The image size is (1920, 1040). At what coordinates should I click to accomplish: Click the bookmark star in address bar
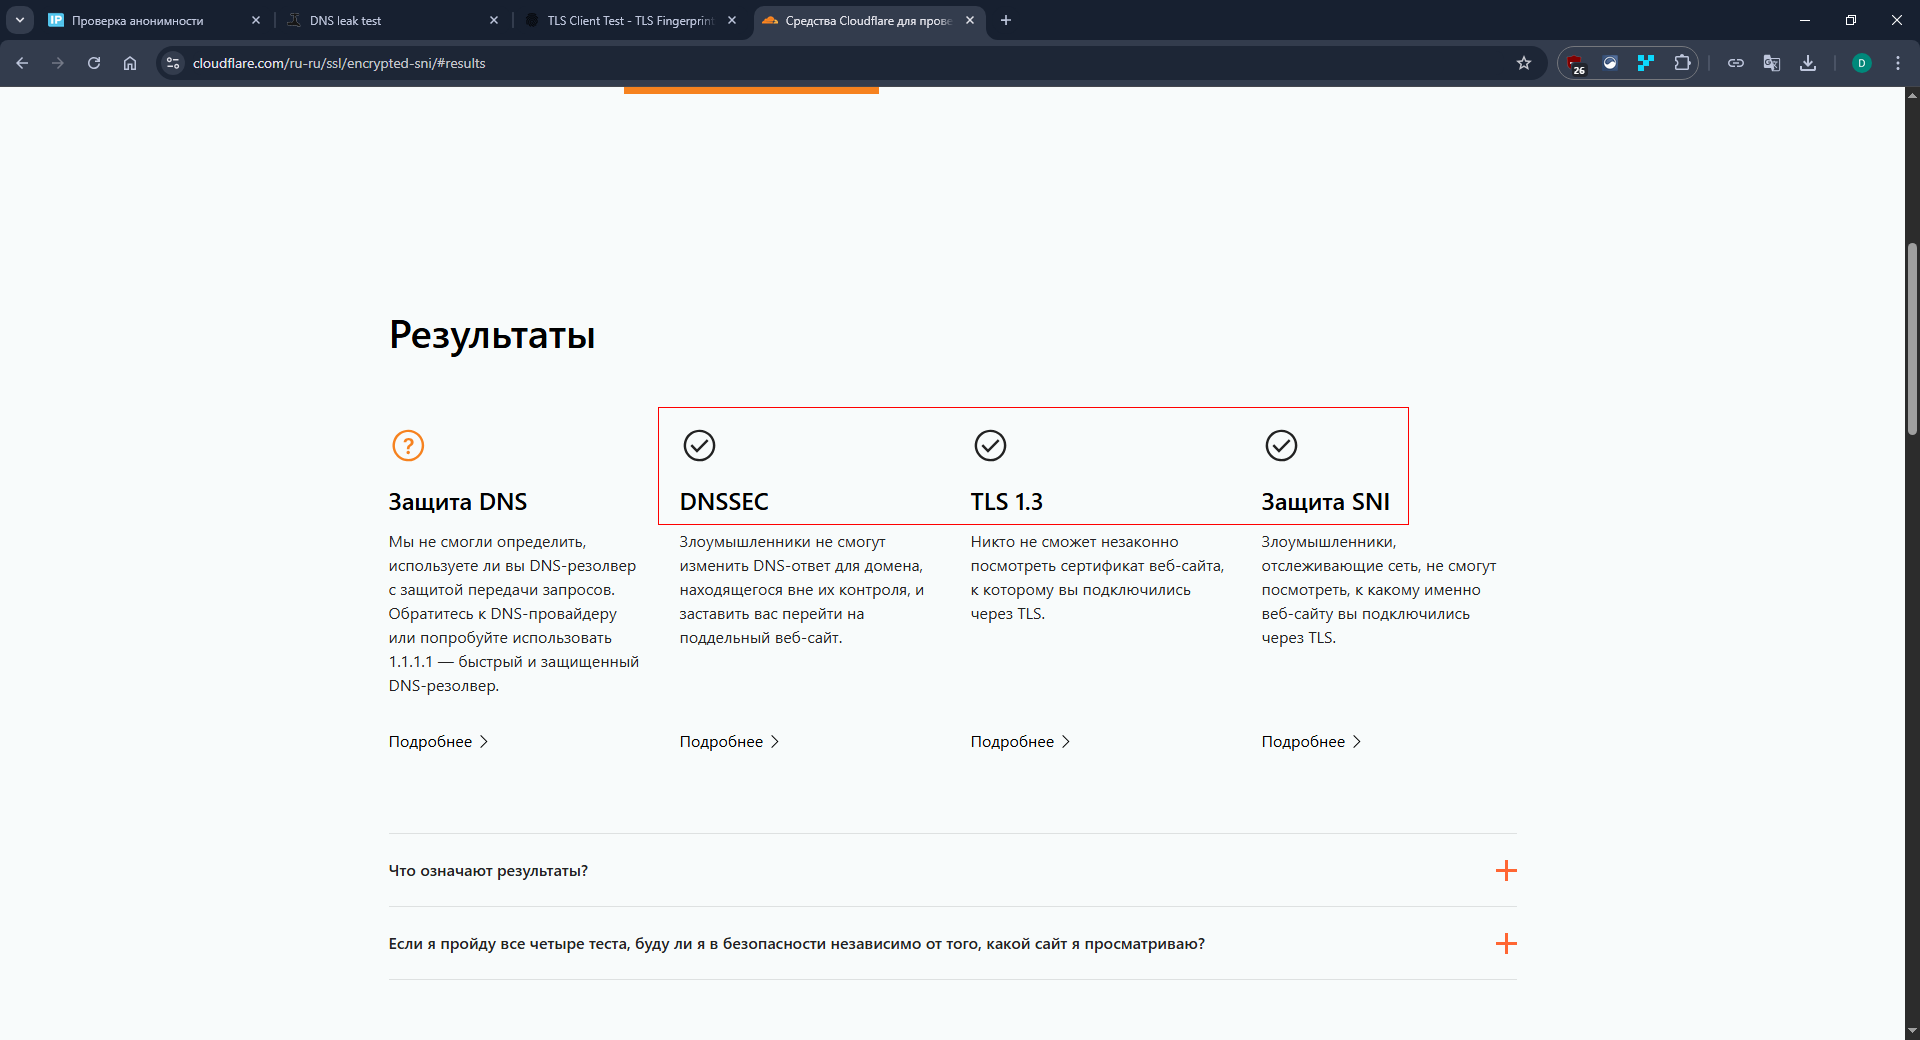pyautogui.click(x=1523, y=63)
